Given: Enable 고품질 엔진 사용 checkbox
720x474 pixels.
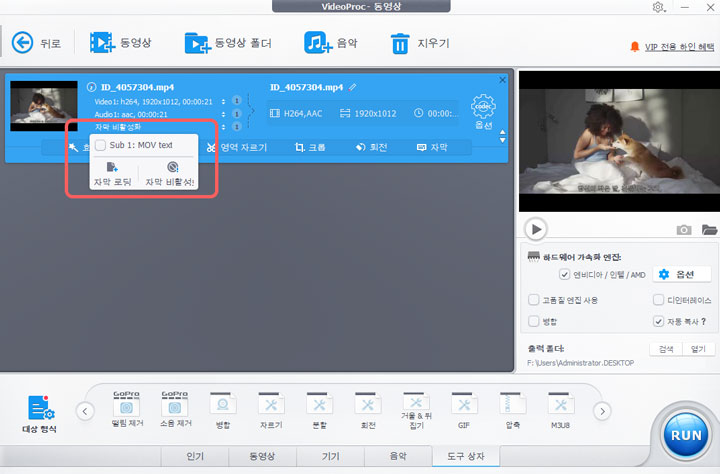Looking at the screenshot, I should (x=534, y=300).
